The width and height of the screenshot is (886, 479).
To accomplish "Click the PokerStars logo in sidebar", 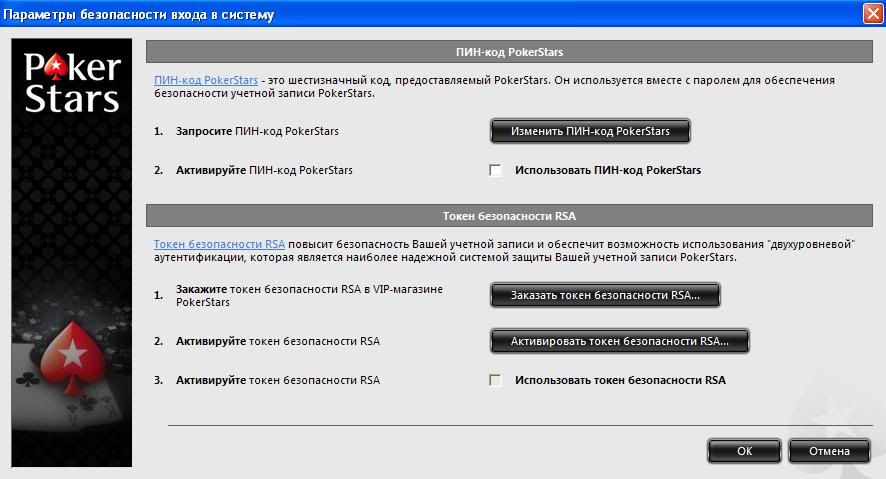I will 72,82.
